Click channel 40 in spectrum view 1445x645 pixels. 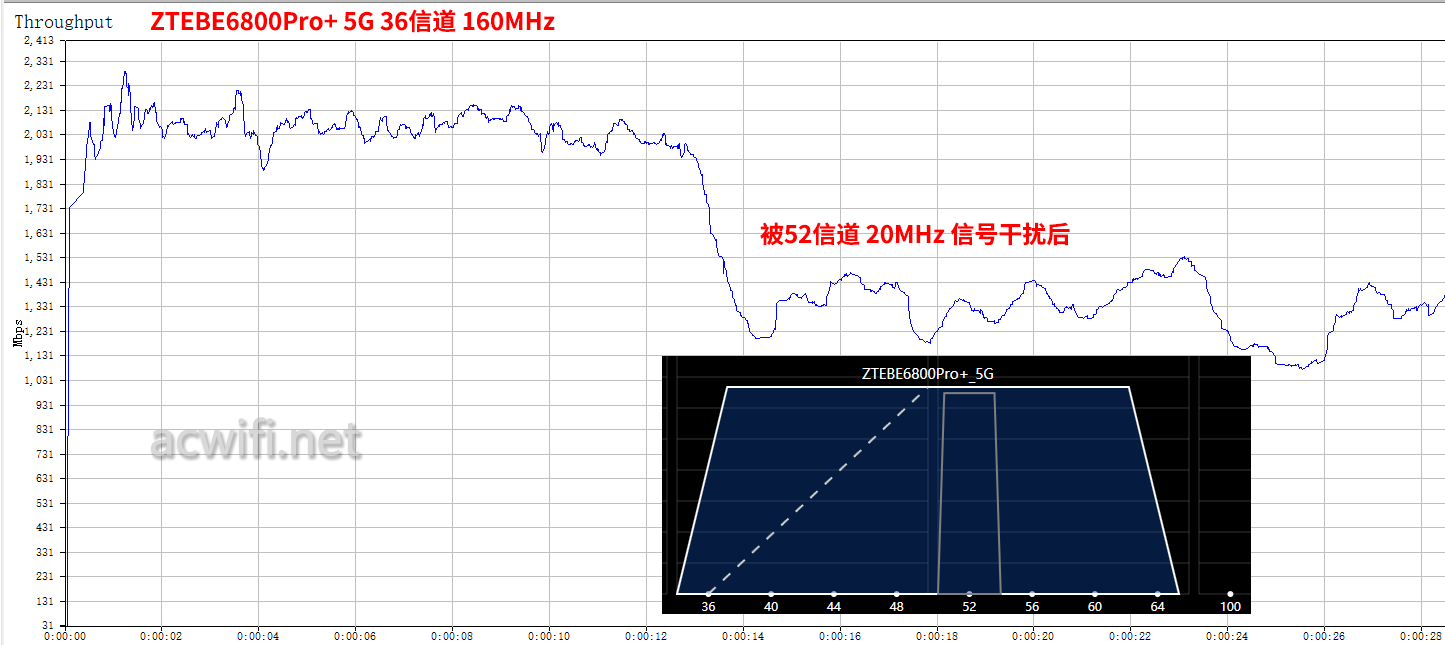[771, 605]
